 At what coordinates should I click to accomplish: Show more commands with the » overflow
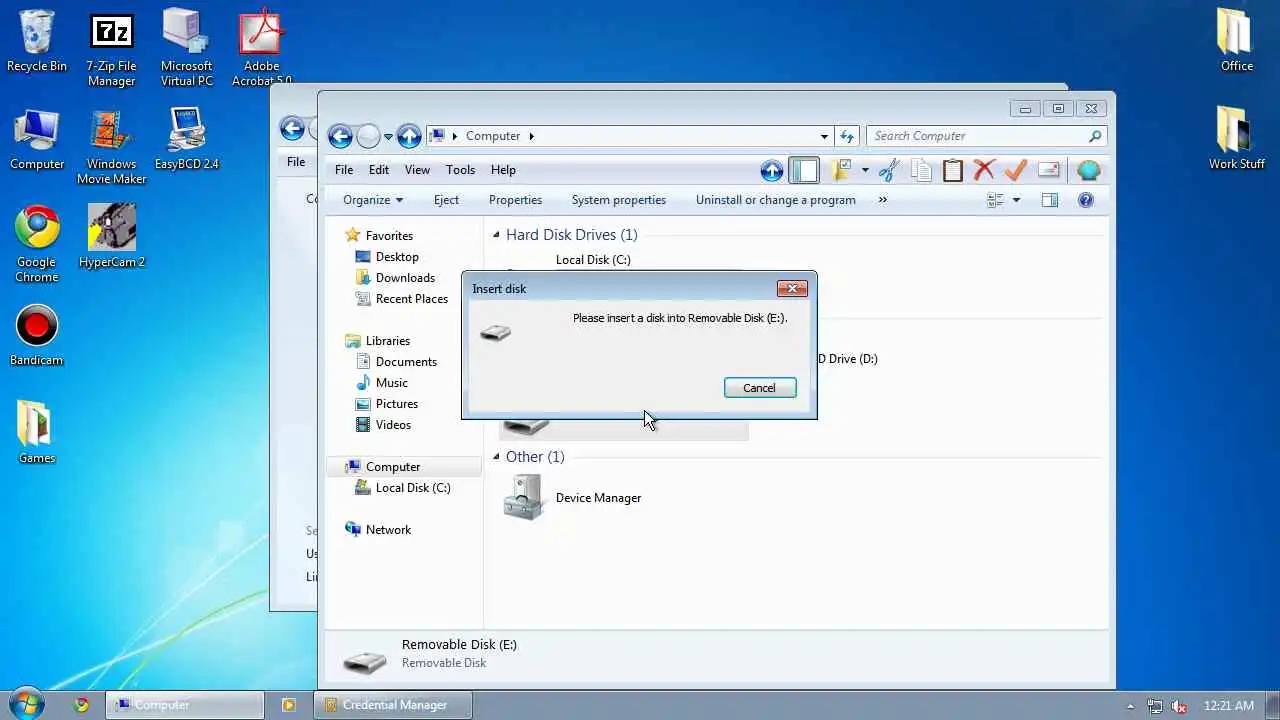point(882,200)
